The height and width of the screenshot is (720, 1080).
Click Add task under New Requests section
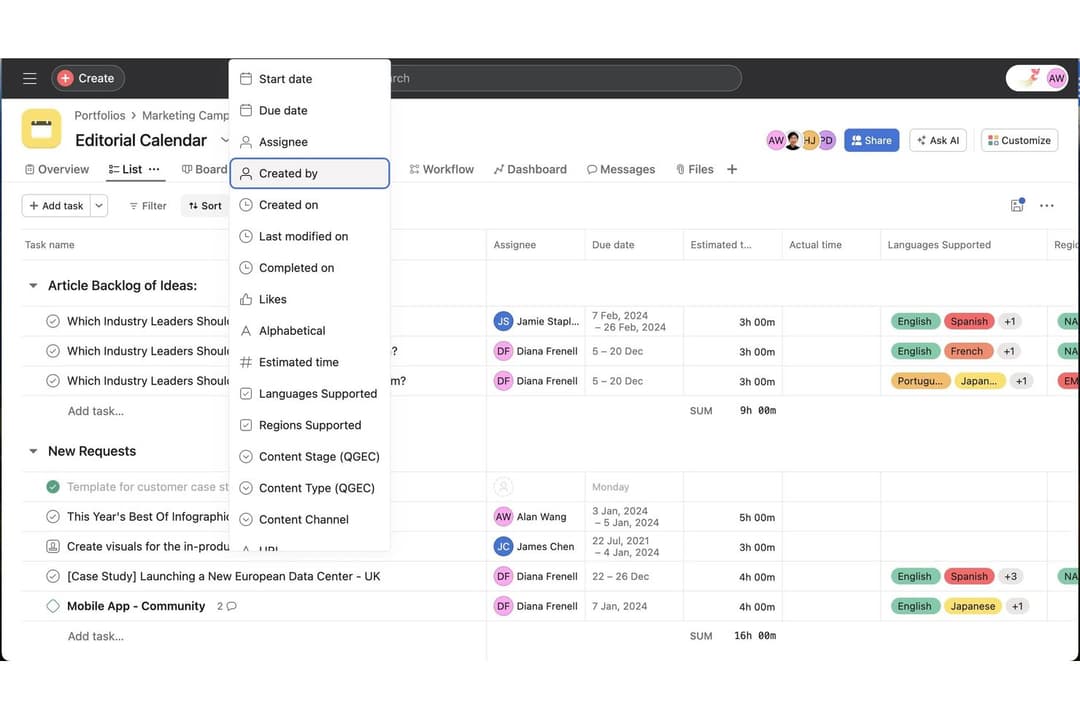click(96, 637)
